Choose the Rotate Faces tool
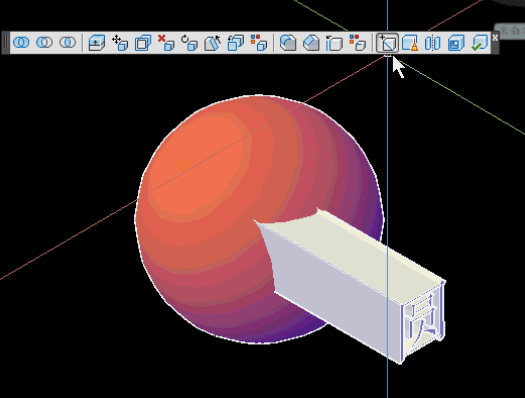Image resolution: width=525 pixels, height=398 pixels. (x=189, y=43)
